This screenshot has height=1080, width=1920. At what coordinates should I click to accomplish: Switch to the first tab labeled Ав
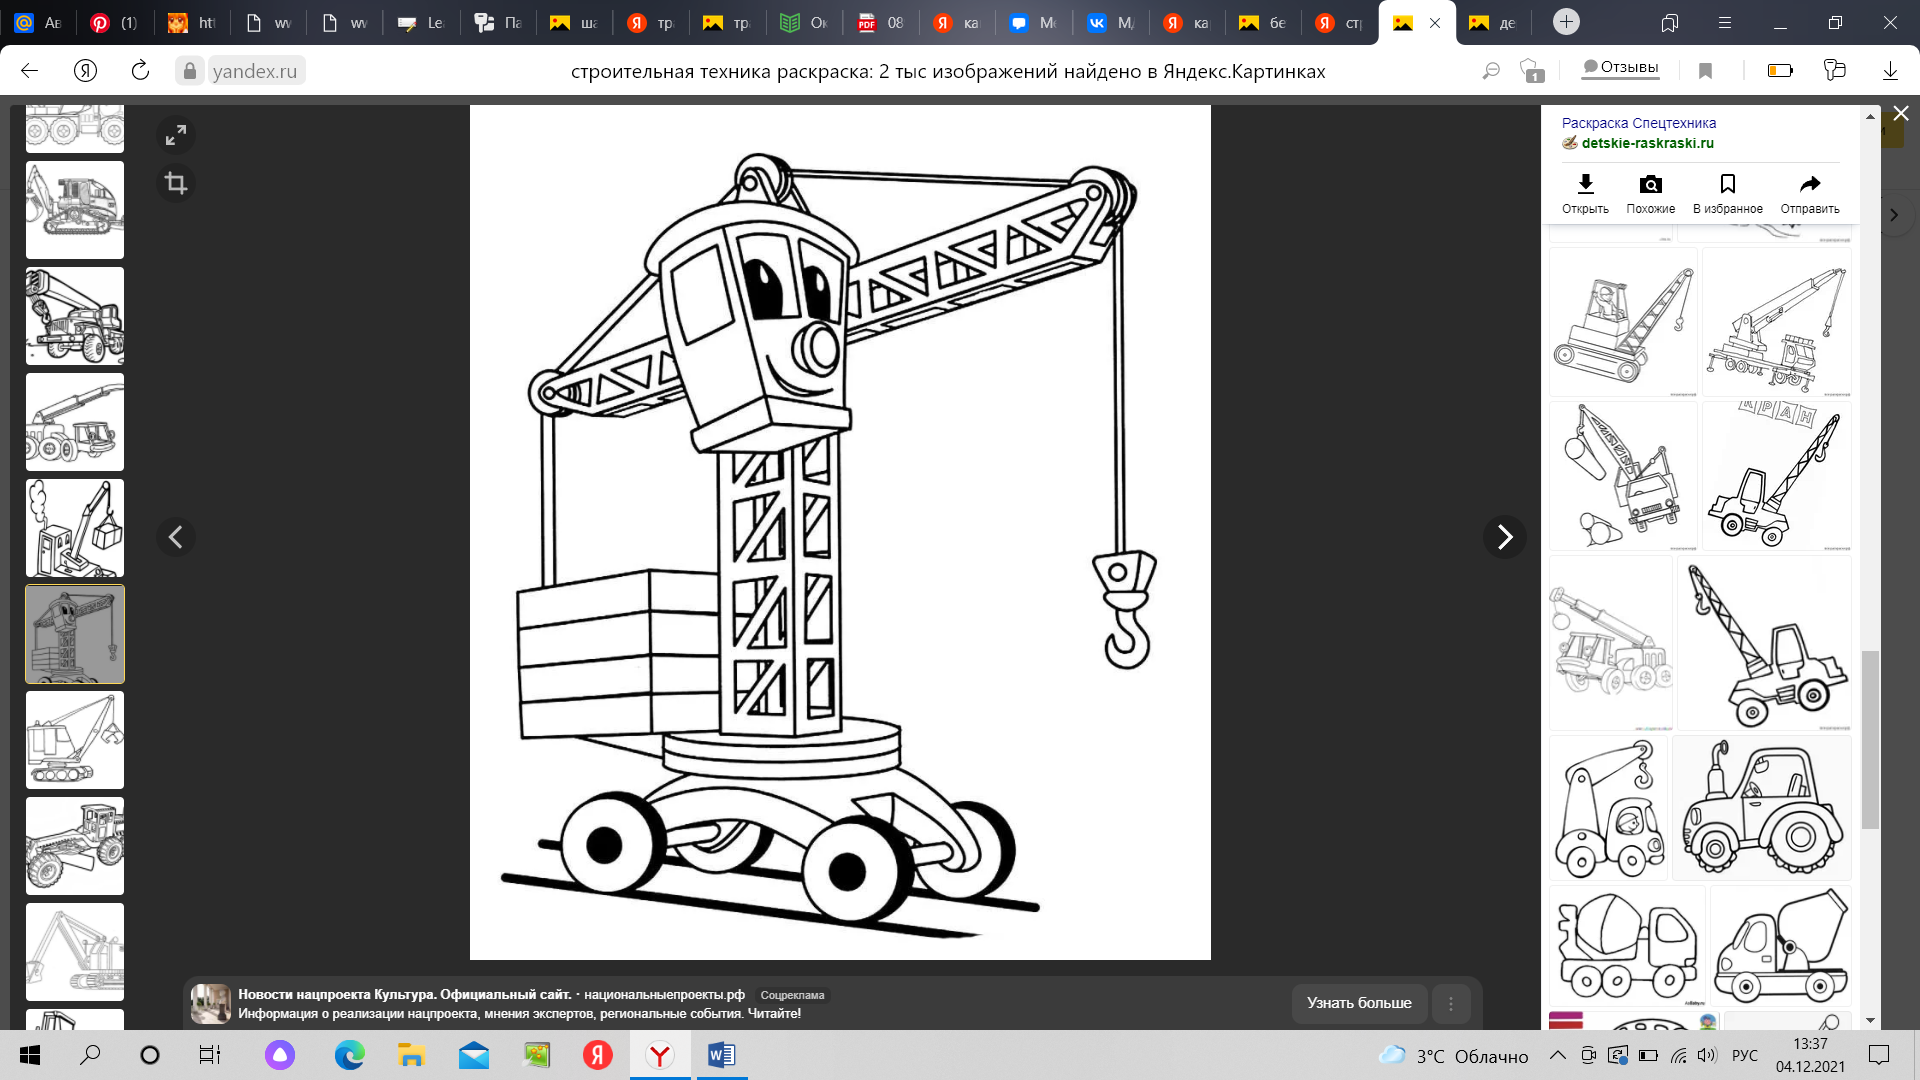[38, 23]
